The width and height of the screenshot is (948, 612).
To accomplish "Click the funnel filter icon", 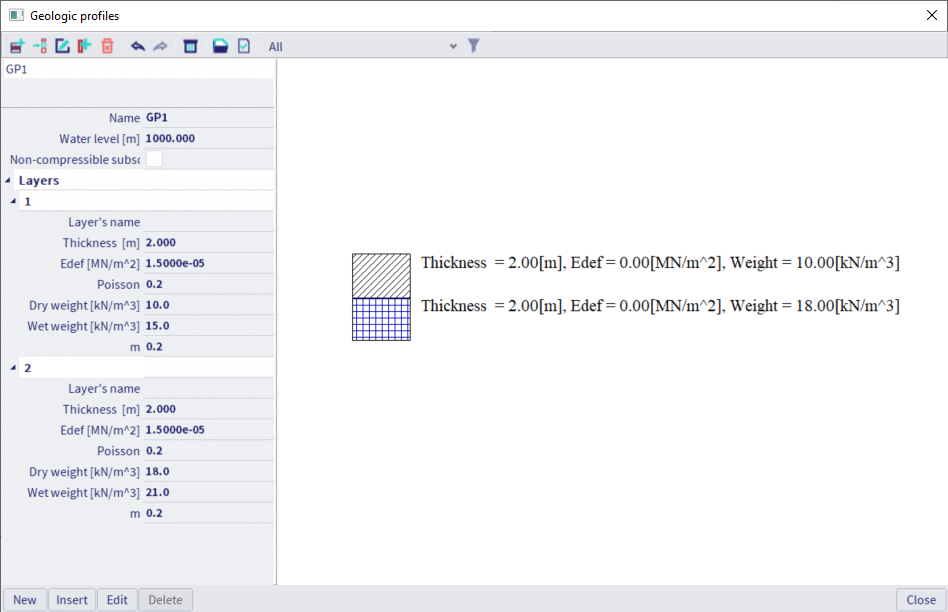I will 474,46.
